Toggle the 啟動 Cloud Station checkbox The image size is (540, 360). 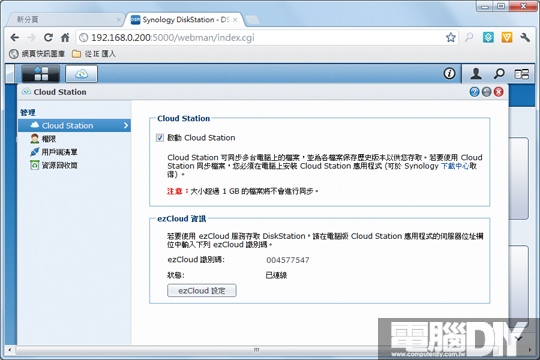coord(159,138)
